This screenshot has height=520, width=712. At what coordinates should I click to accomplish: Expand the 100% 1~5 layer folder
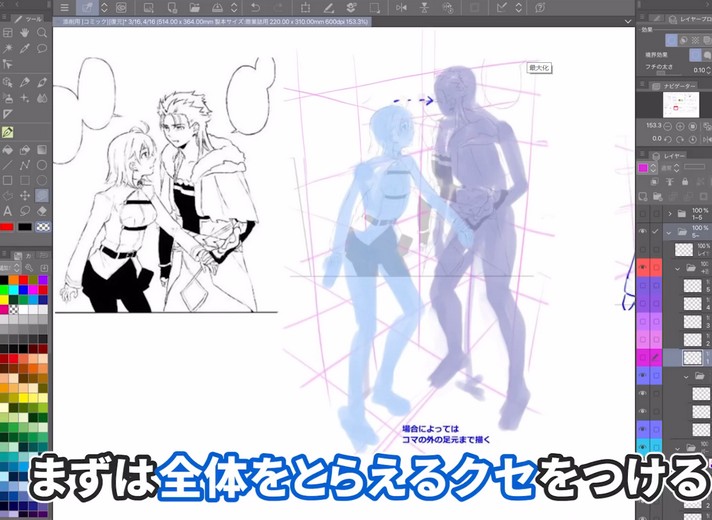670,213
